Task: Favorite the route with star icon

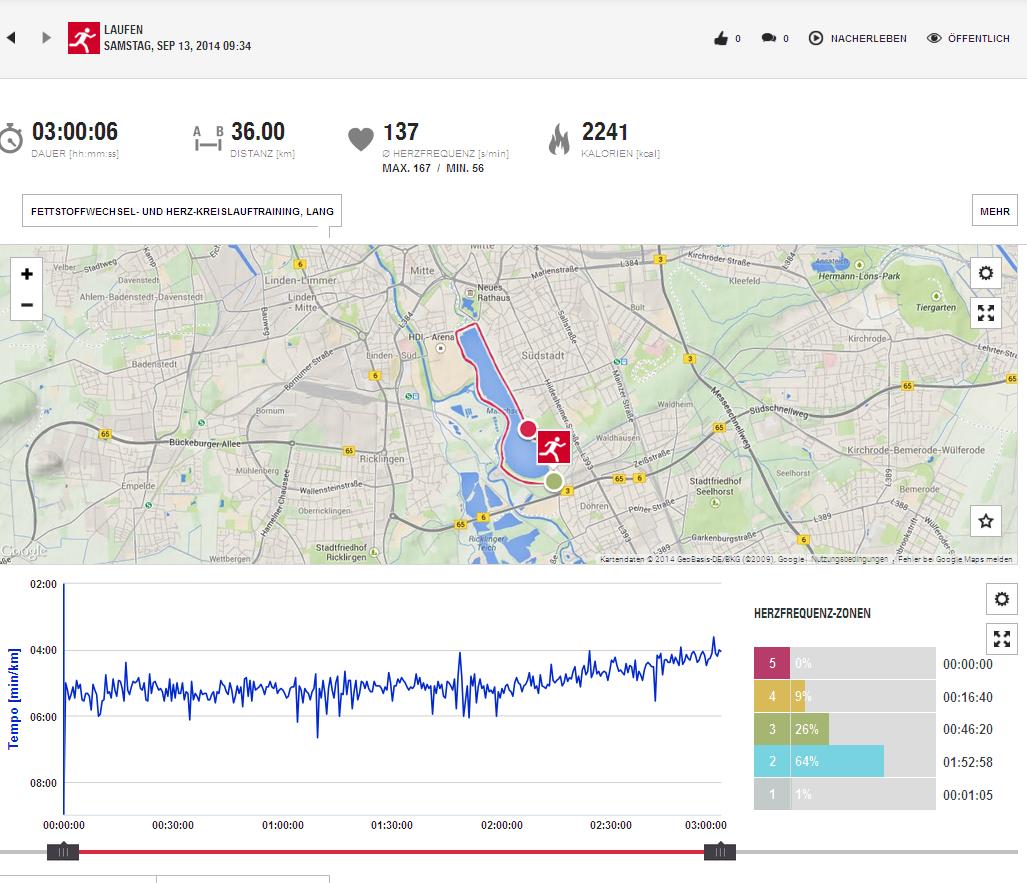Action: pyautogui.click(x=986, y=520)
